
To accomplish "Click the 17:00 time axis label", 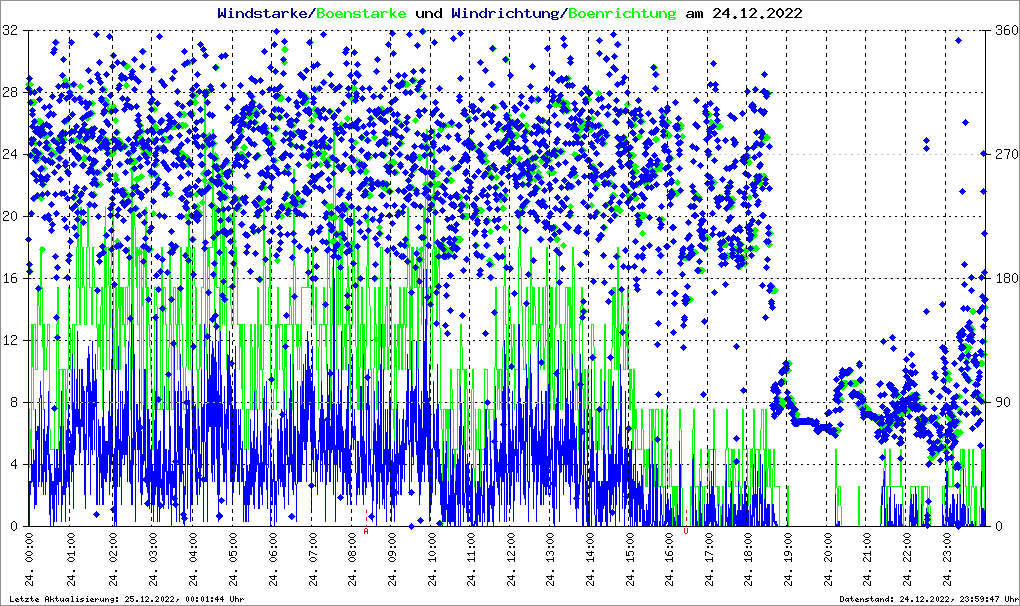I will click(x=709, y=560).
